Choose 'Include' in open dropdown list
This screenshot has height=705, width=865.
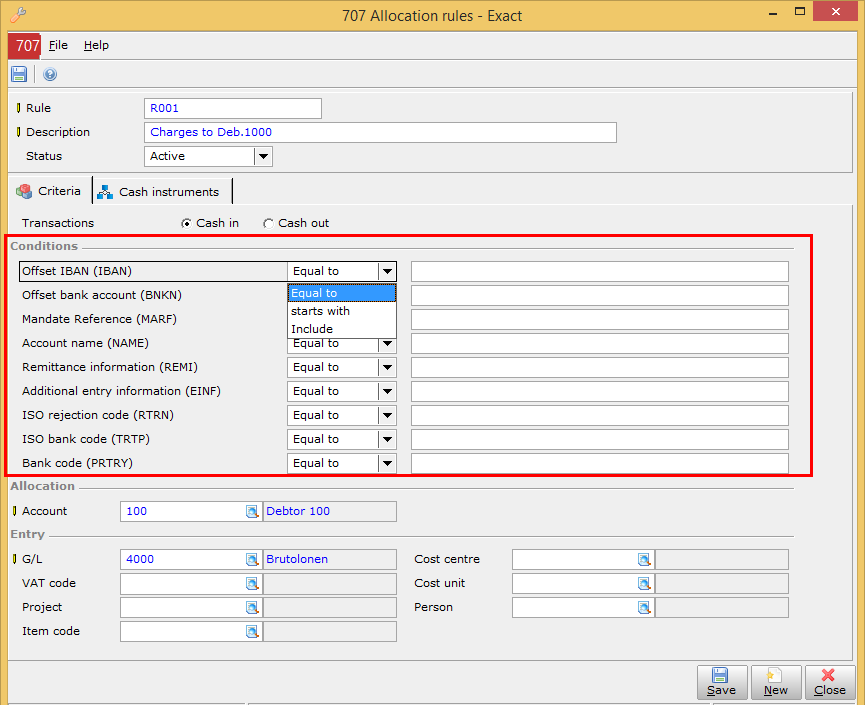click(342, 329)
